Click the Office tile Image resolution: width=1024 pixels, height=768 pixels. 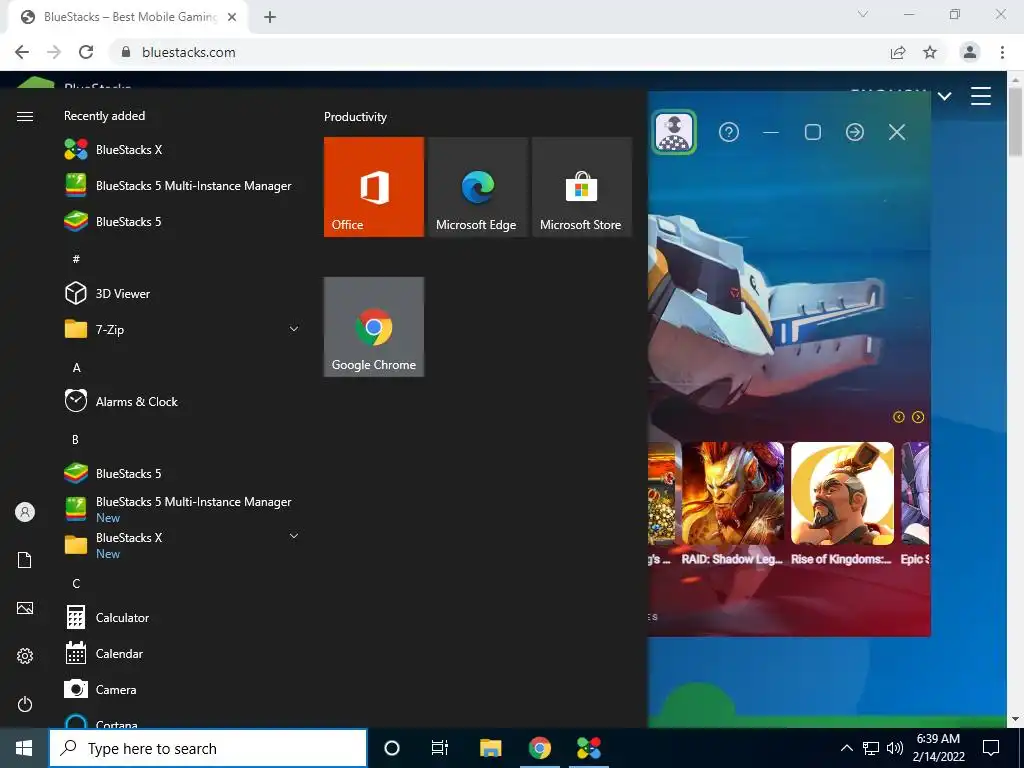tap(374, 187)
